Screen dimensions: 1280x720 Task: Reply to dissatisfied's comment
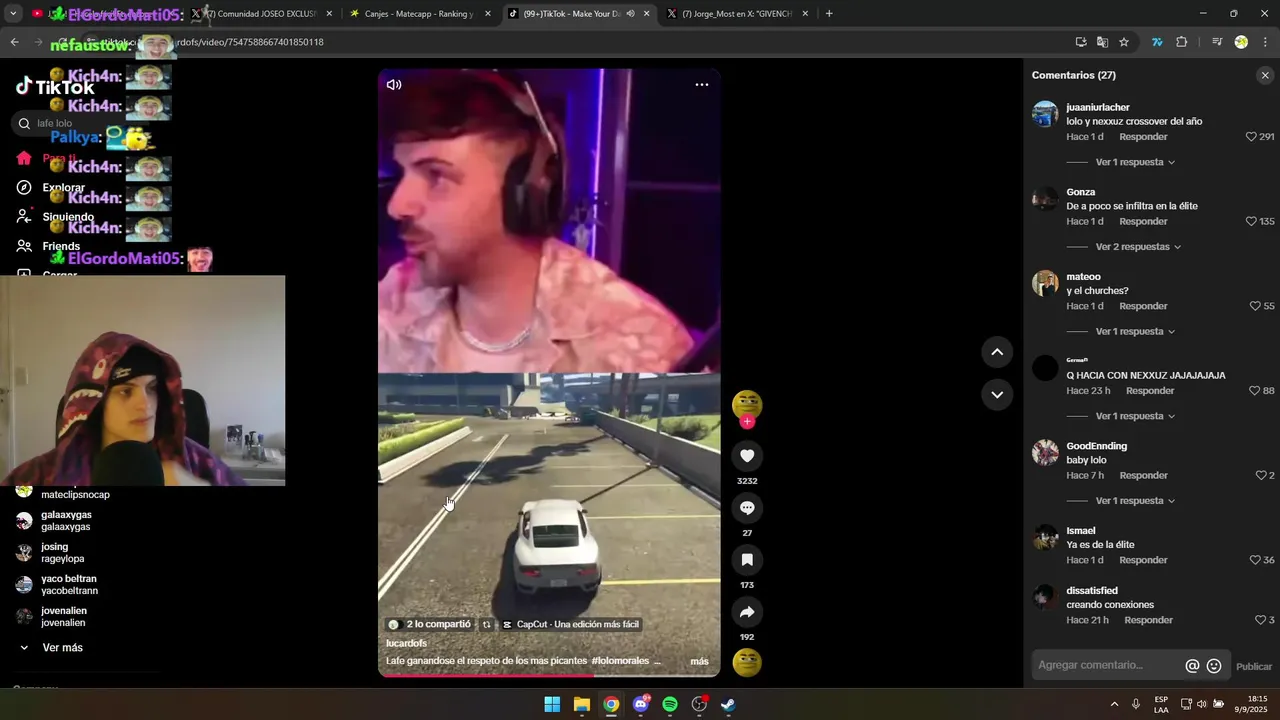[x=1148, y=620]
